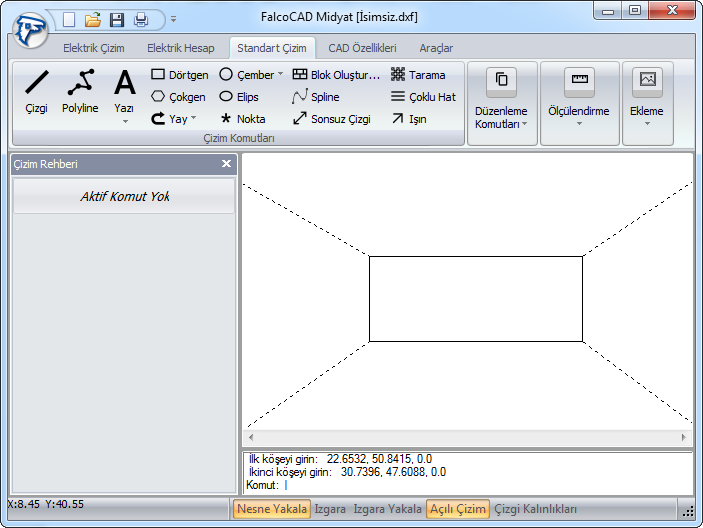Expand Ekleme dropdown arrow
Image resolution: width=703 pixels, height=528 pixels.
(x=647, y=124)
